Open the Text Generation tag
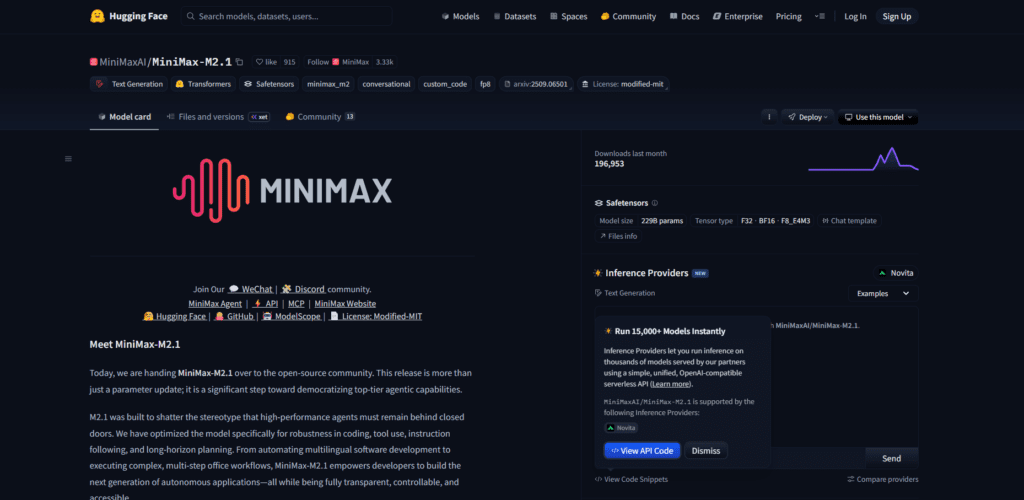The image size is (1024, 500). 129,84
